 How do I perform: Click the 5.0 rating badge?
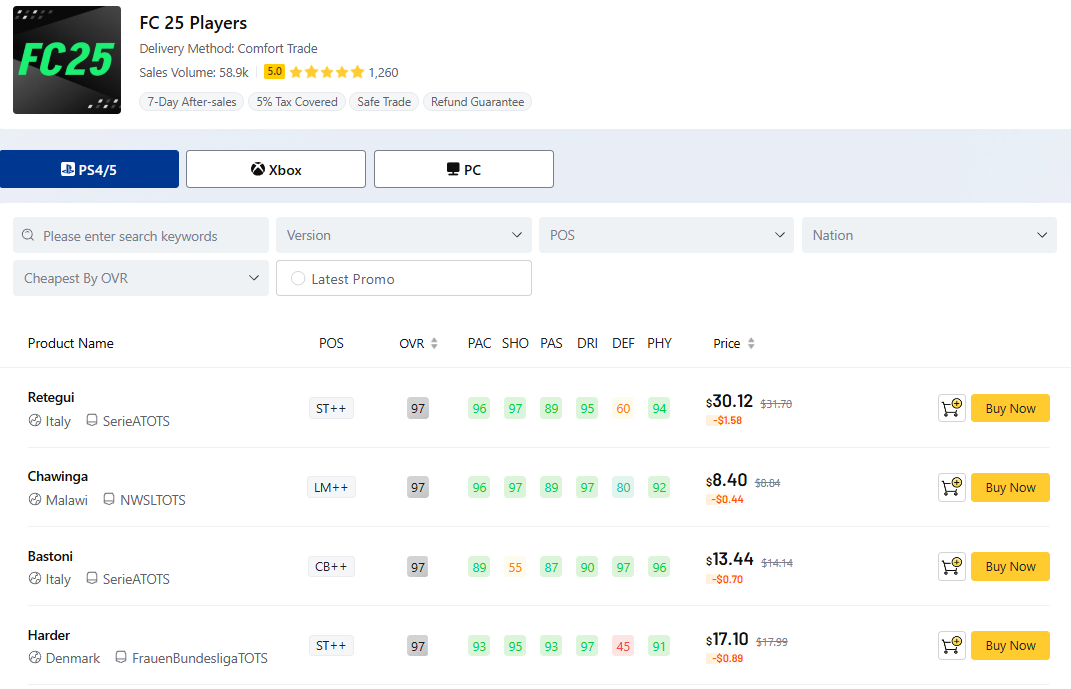[275, 72]
